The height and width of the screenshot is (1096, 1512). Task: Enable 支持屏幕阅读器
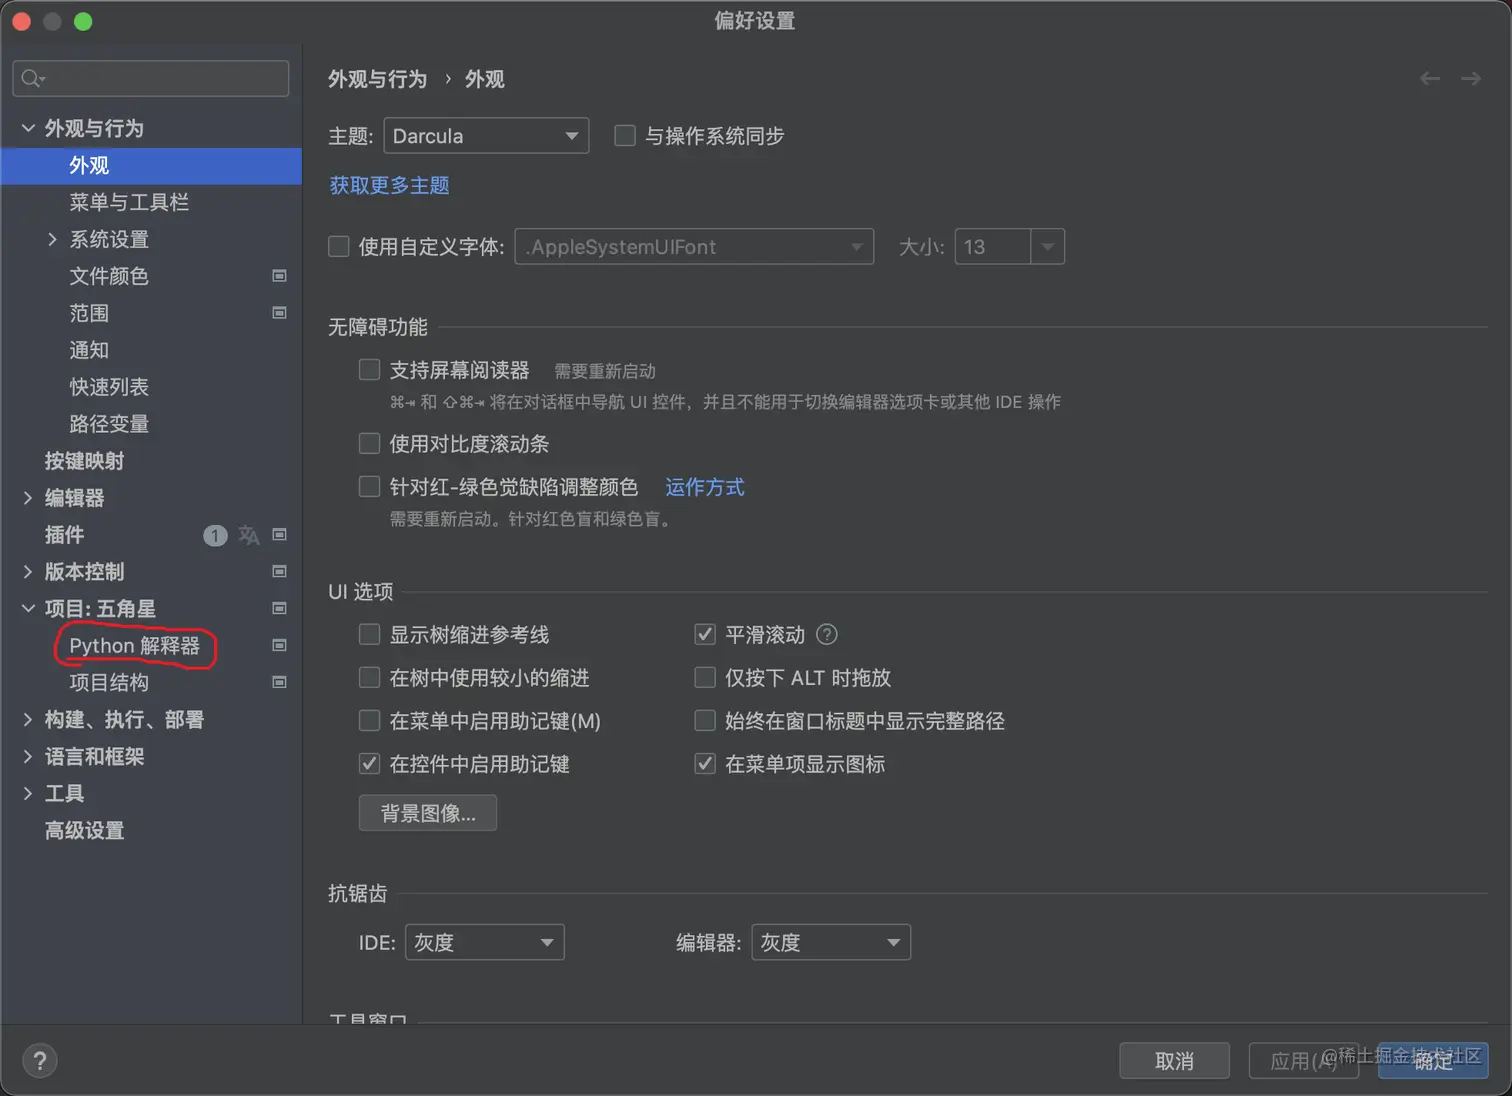[369, 369]
